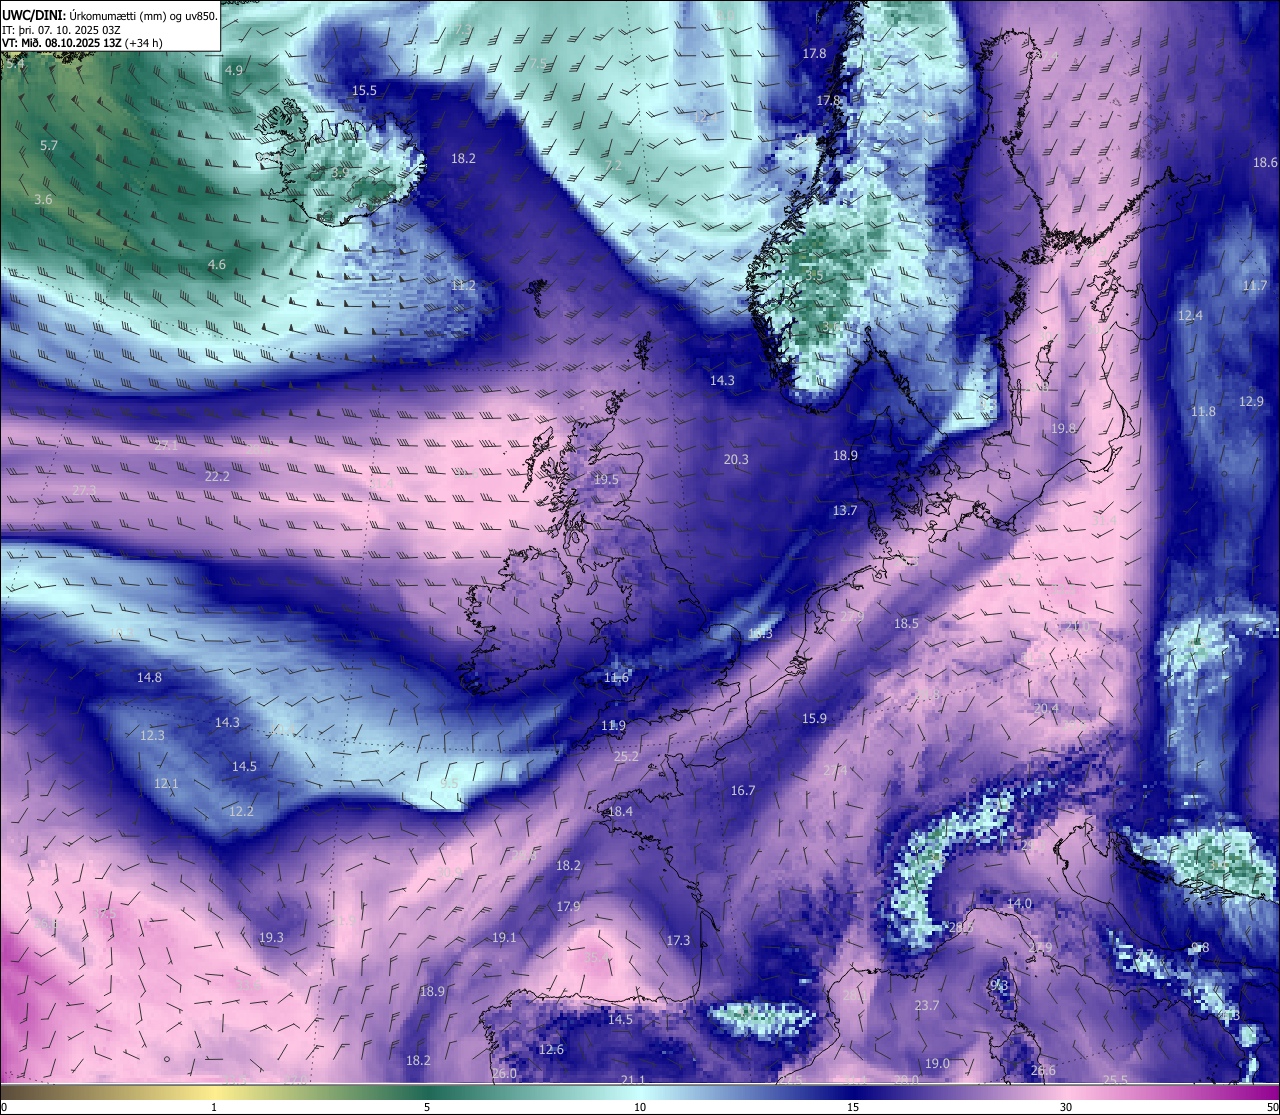Click the 15.9 map value
This screenshot has width=1280, height=1115.
tap(814, 718)
